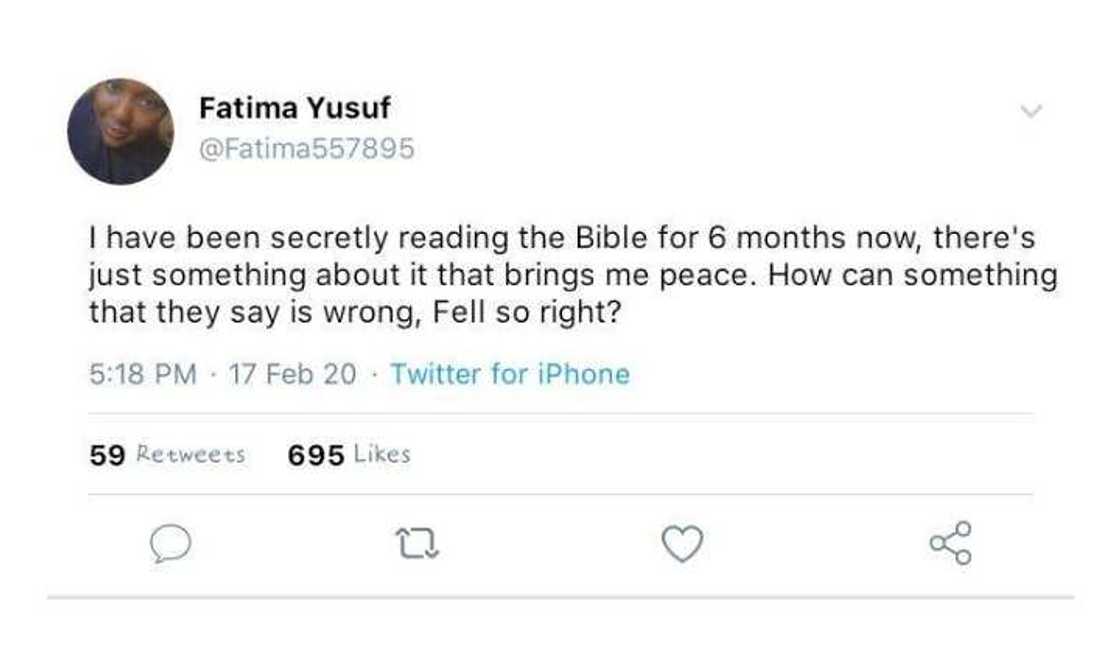
Task: Collapse the tweet actions via the chevron
Action: click(x=1030, y=112)
